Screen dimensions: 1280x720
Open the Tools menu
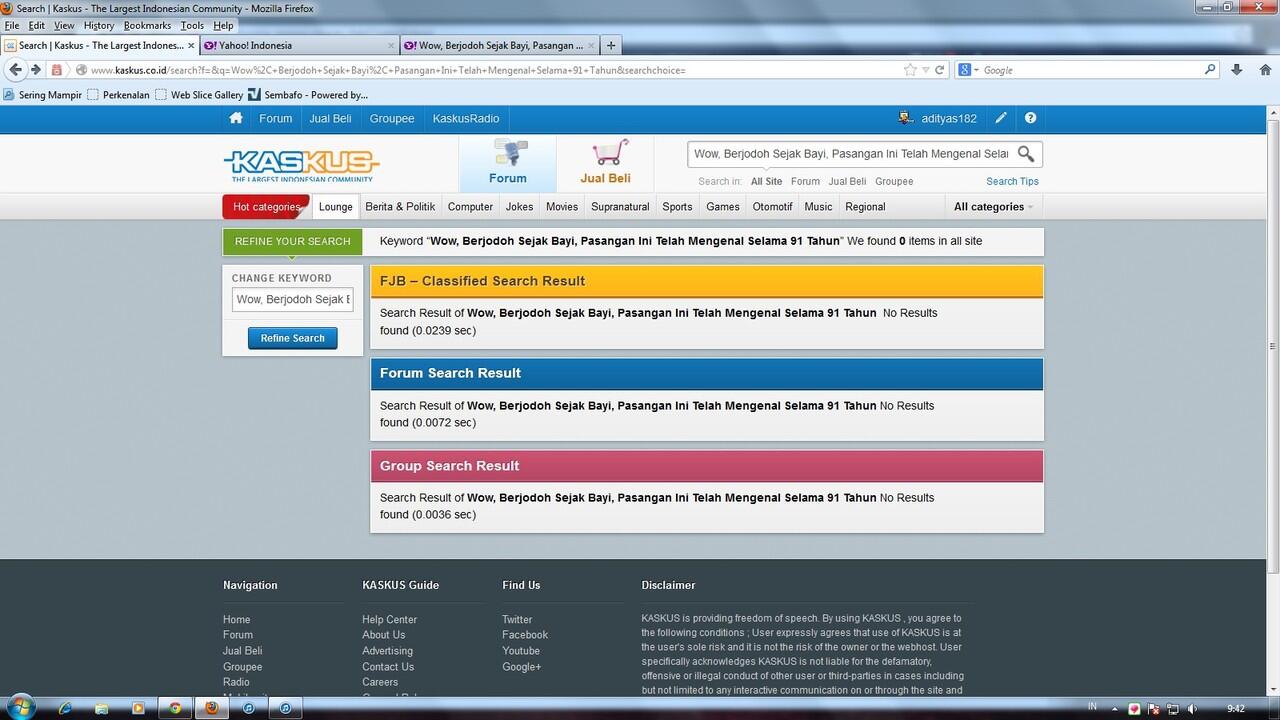pyautogui.click(x=192, y=25)
